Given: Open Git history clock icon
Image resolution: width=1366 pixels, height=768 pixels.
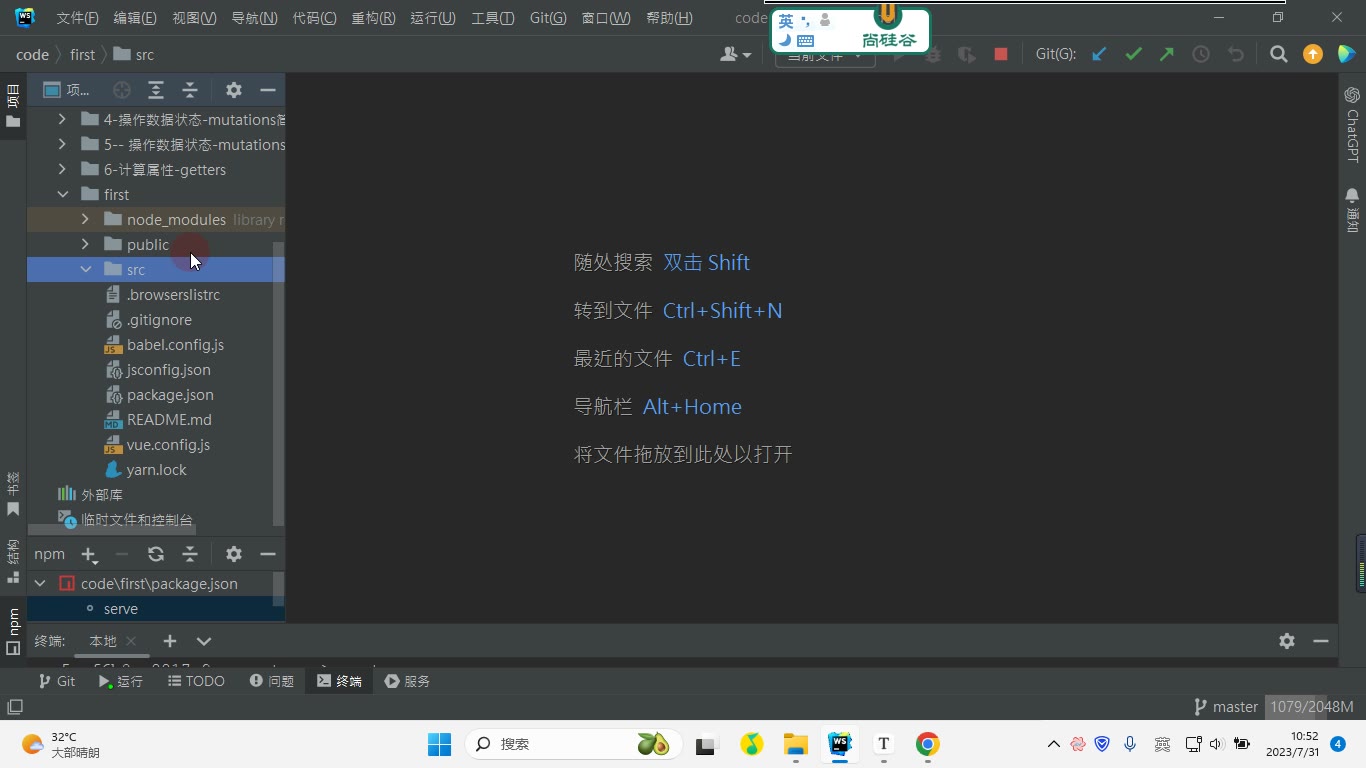Looking at the screenshot, I should [x=1201, y=54].
